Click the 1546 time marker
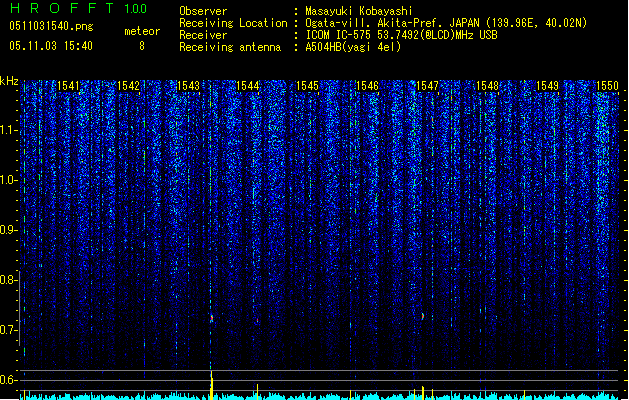 point(367,86)
